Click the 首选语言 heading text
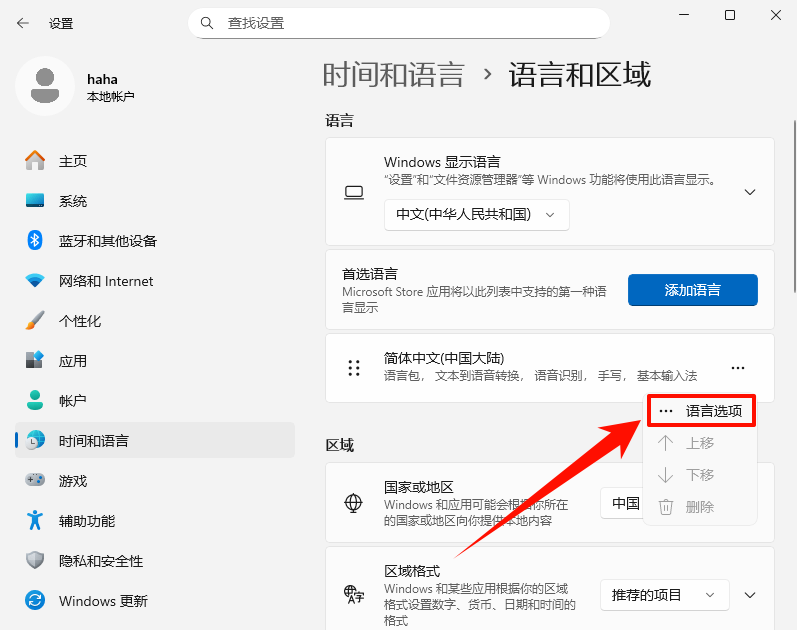 pos(370,274)
